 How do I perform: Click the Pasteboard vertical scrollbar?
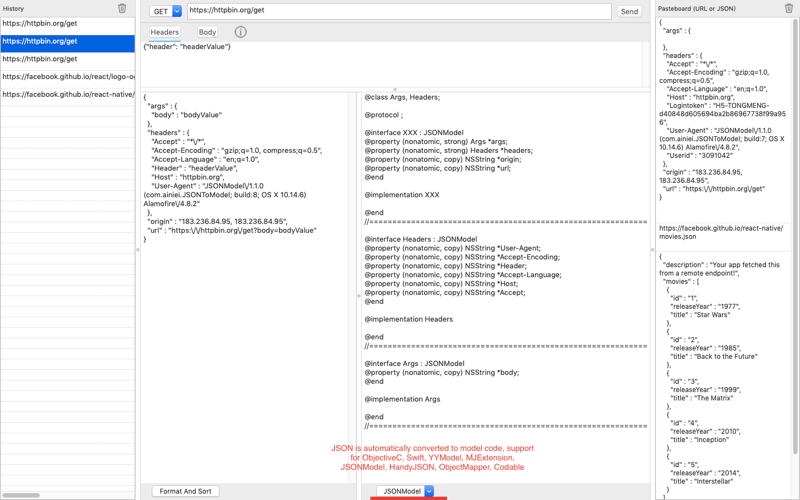(795, 236)
